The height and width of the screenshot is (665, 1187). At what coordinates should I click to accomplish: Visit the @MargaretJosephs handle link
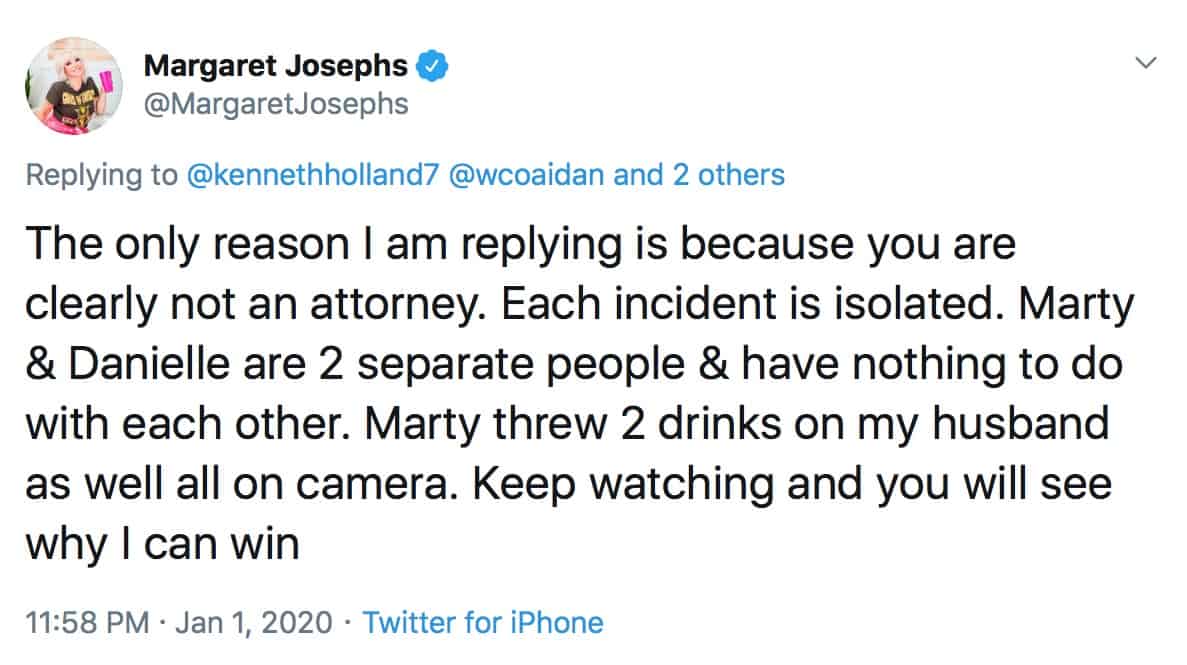coord(276,104)
